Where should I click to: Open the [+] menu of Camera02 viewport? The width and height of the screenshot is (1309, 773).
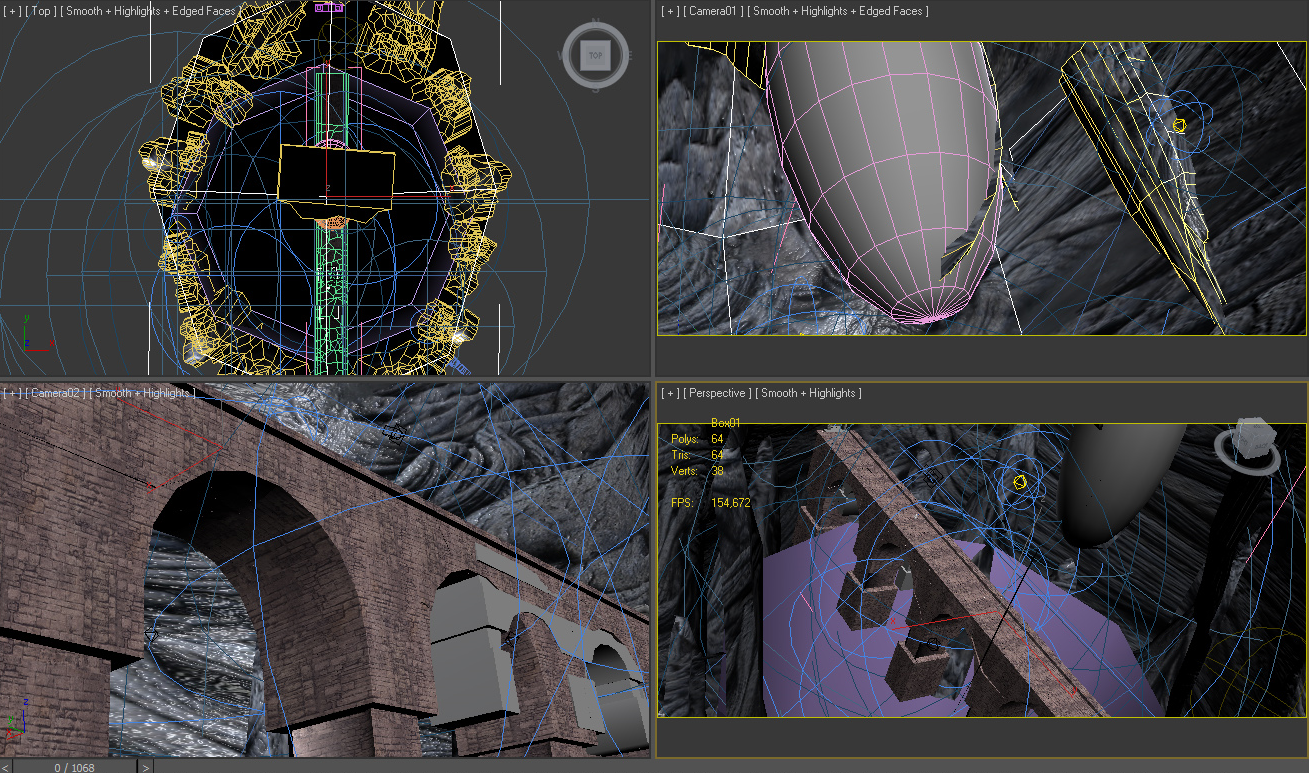tap(13, 393)
